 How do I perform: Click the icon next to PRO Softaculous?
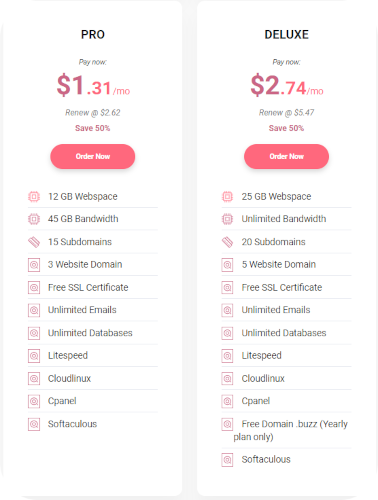tap(34, 424)
